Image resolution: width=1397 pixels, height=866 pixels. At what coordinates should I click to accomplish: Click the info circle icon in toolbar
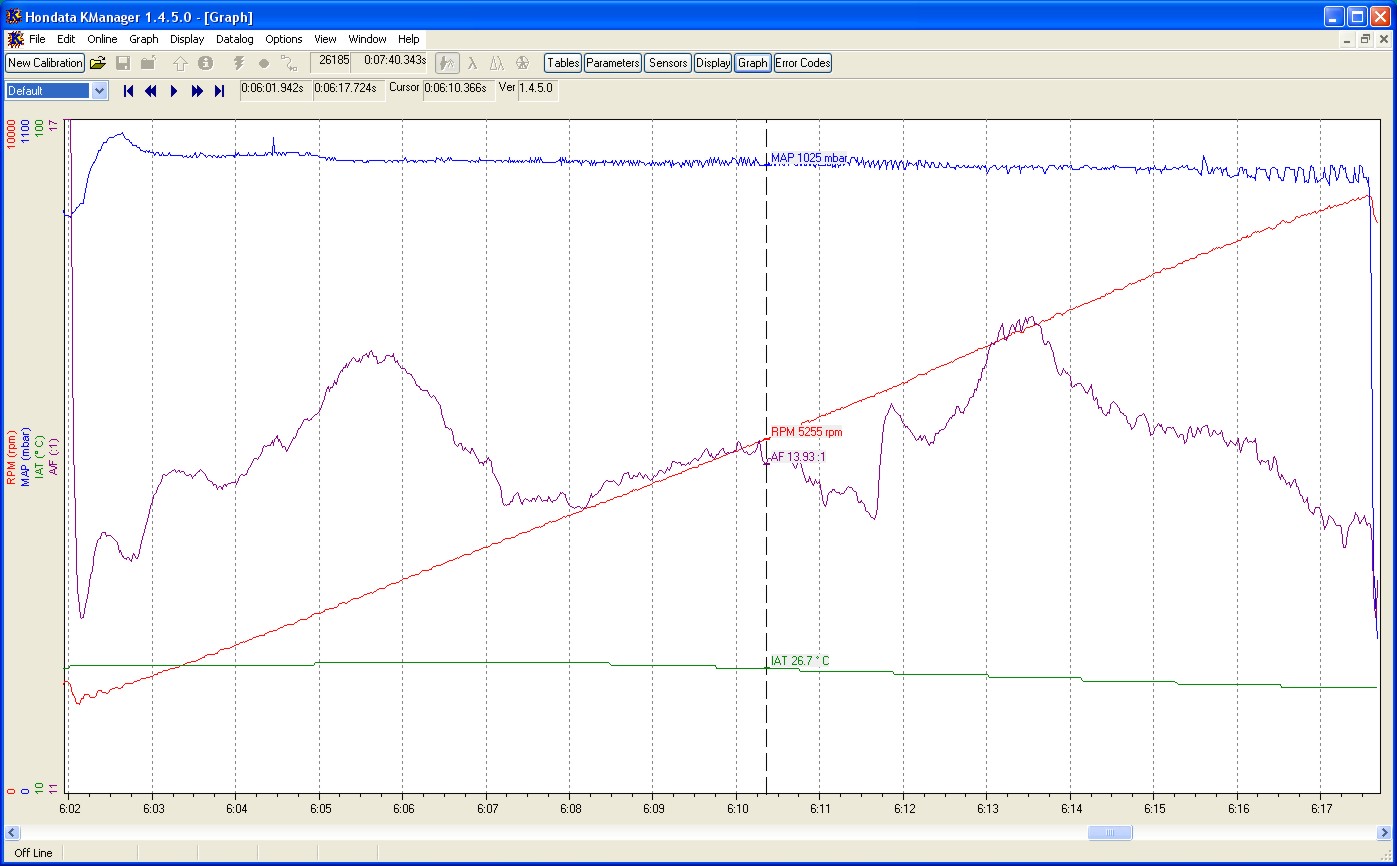[205, 63]
